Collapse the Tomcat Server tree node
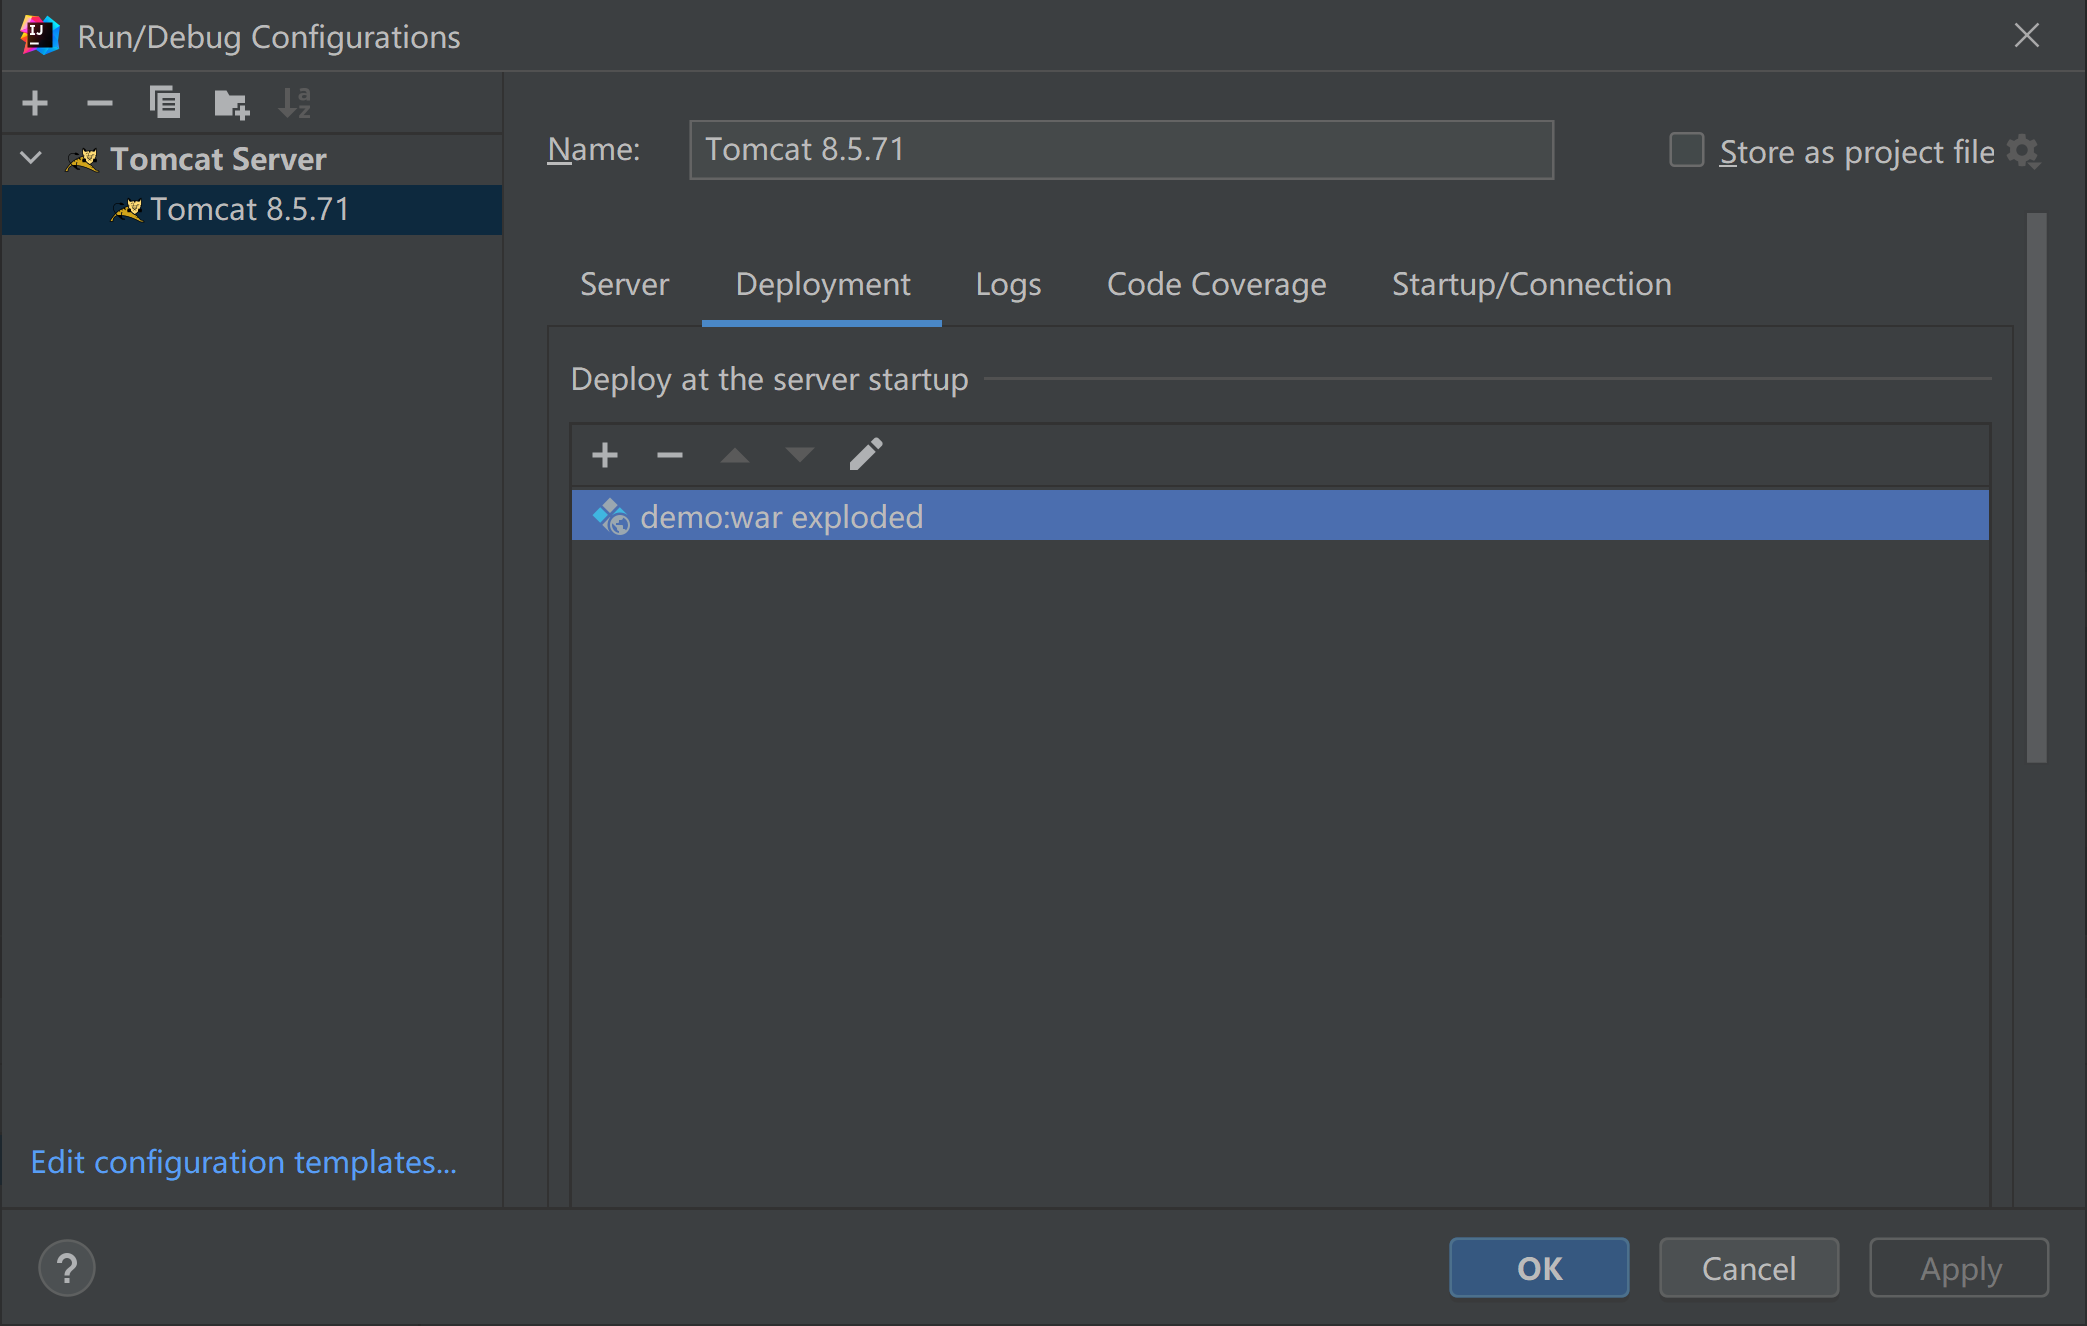2087x1326 pixels. 31,158
